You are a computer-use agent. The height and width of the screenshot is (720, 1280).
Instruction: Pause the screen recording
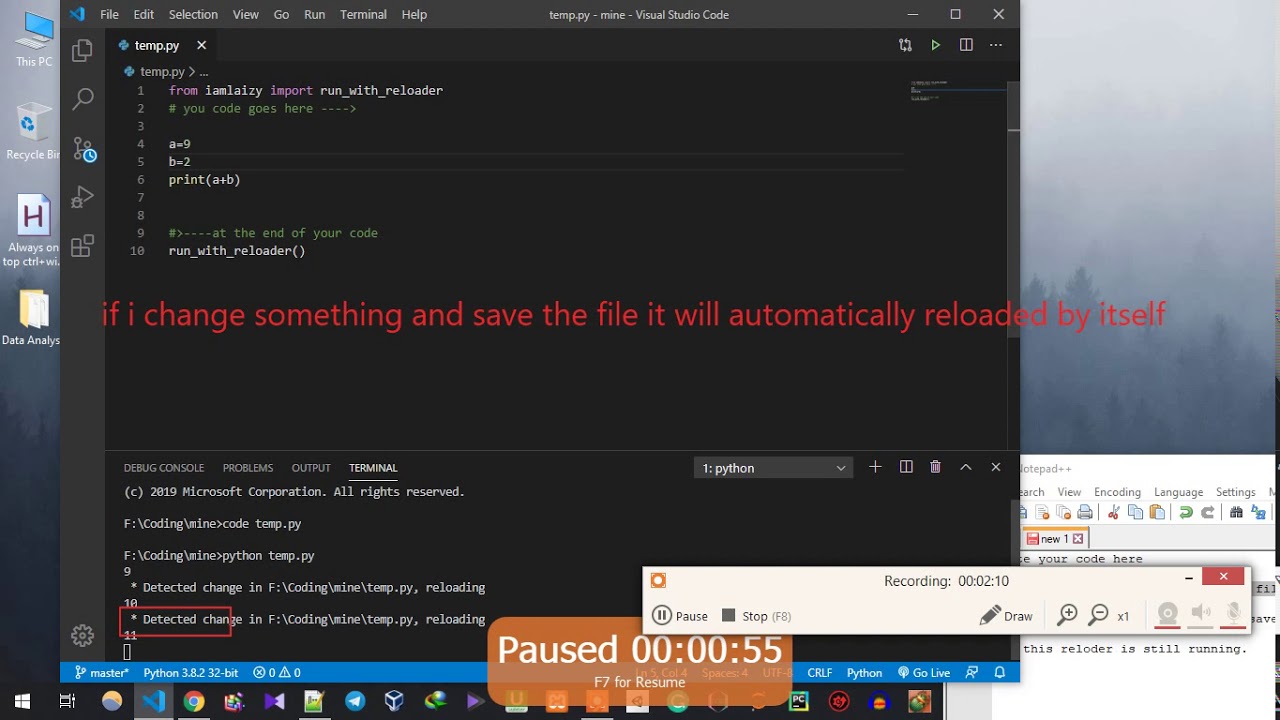coord(680,616)
